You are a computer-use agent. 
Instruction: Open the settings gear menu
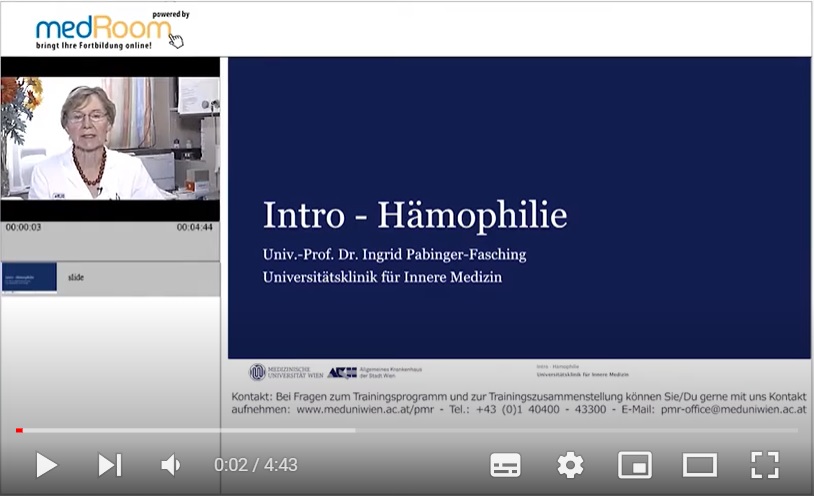coord(570,464)
